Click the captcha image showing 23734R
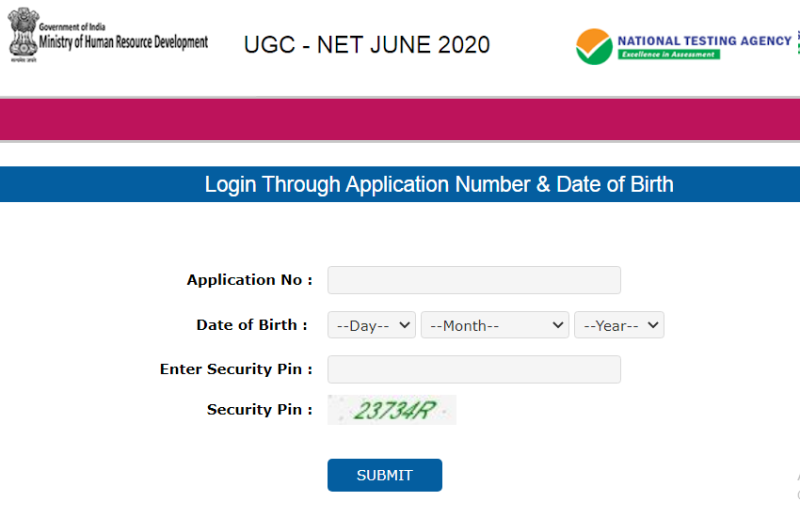Screen dimensions: 800x517 coord(392,410)
